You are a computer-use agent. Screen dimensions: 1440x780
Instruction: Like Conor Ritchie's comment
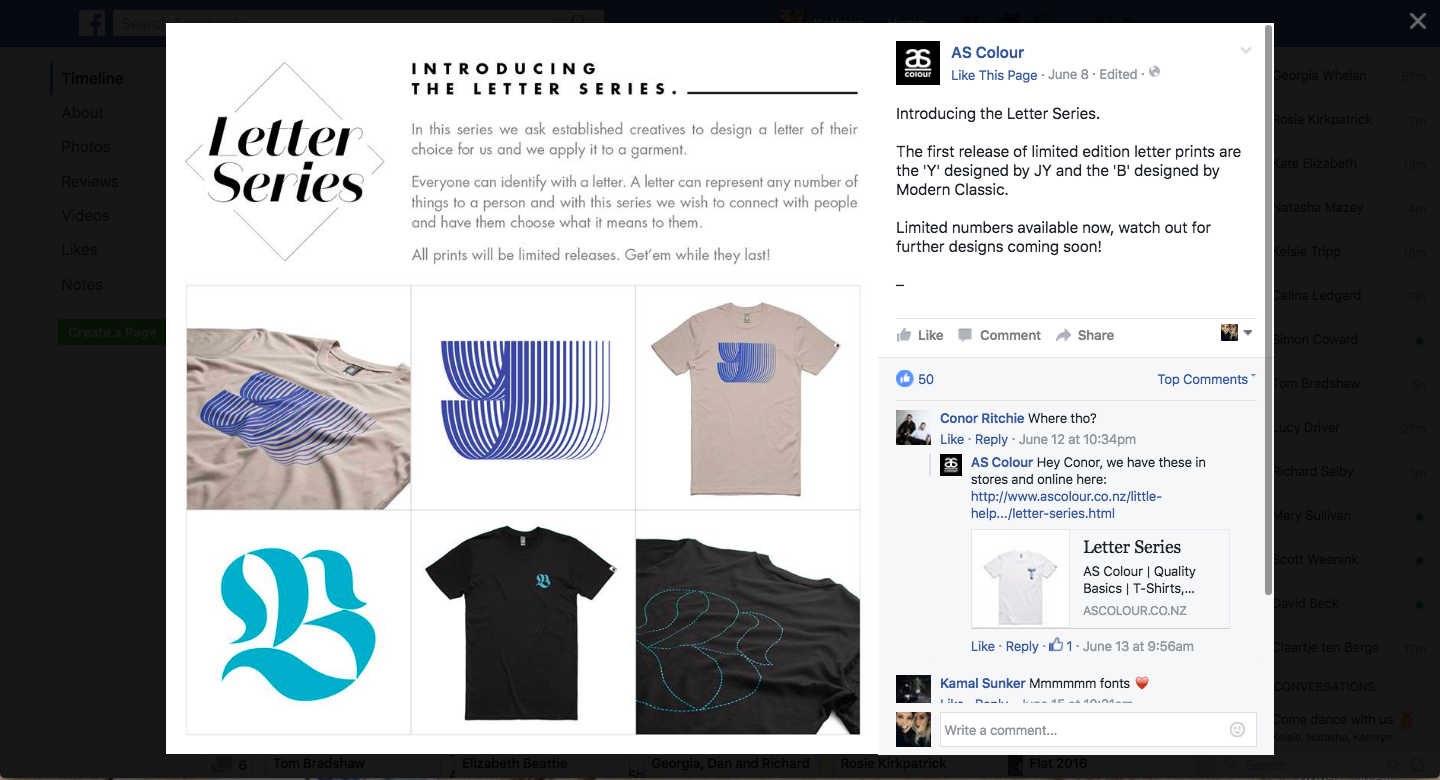(952, 439)
